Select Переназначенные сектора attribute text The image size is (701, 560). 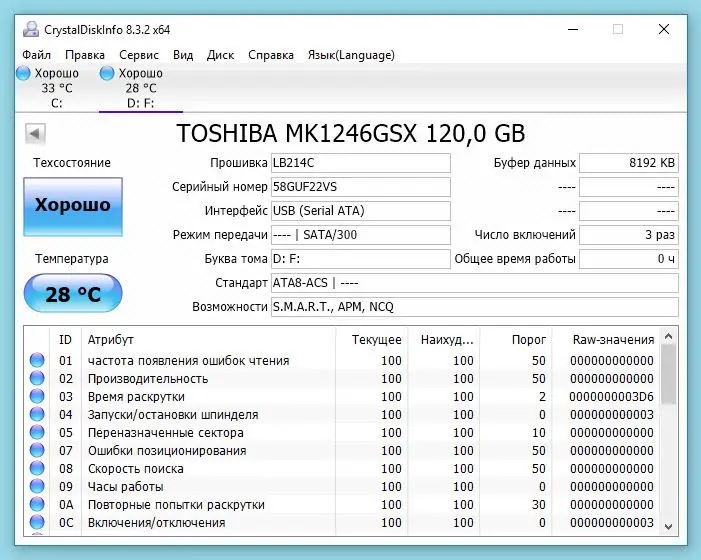click(x=166, y=433)
